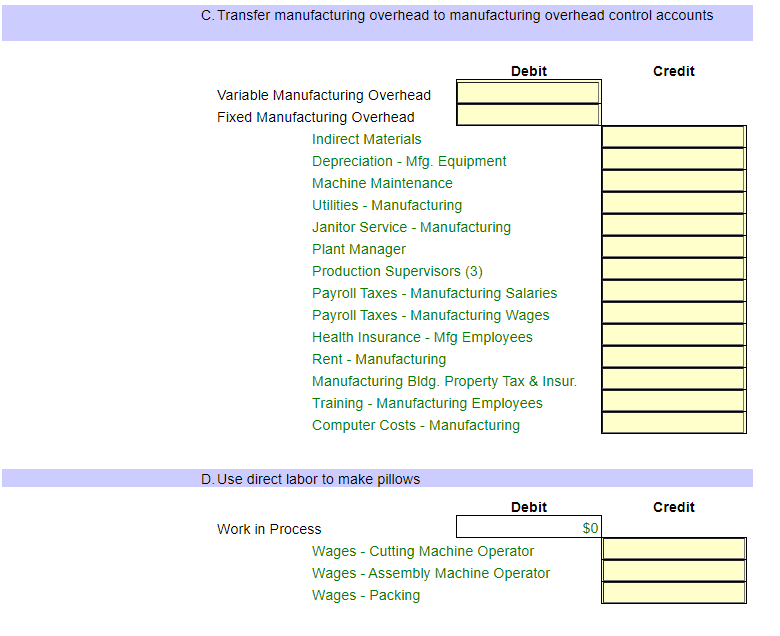Select Computer Costs - Manufacturing credit field
Image resolution: width=780 pixels, height=636 pixels.
pyautogui.click(x=674, y=423)
